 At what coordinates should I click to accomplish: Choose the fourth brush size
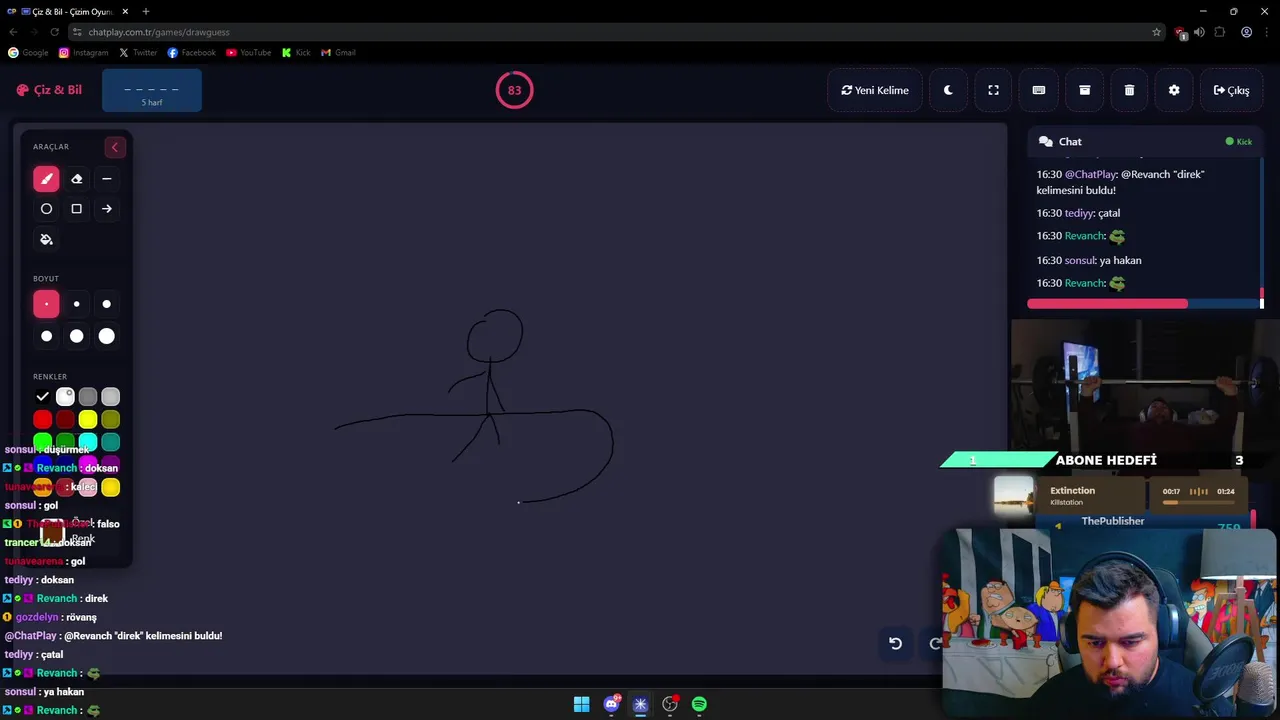pos(46,336)
